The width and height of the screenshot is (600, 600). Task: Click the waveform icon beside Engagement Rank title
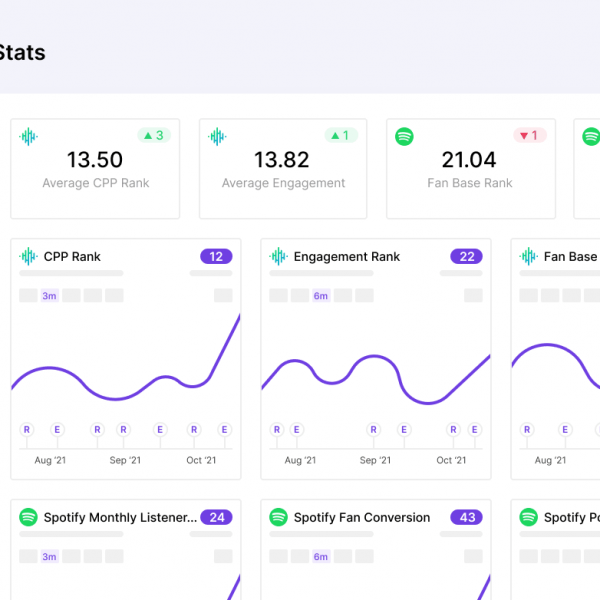pos(278,256)
